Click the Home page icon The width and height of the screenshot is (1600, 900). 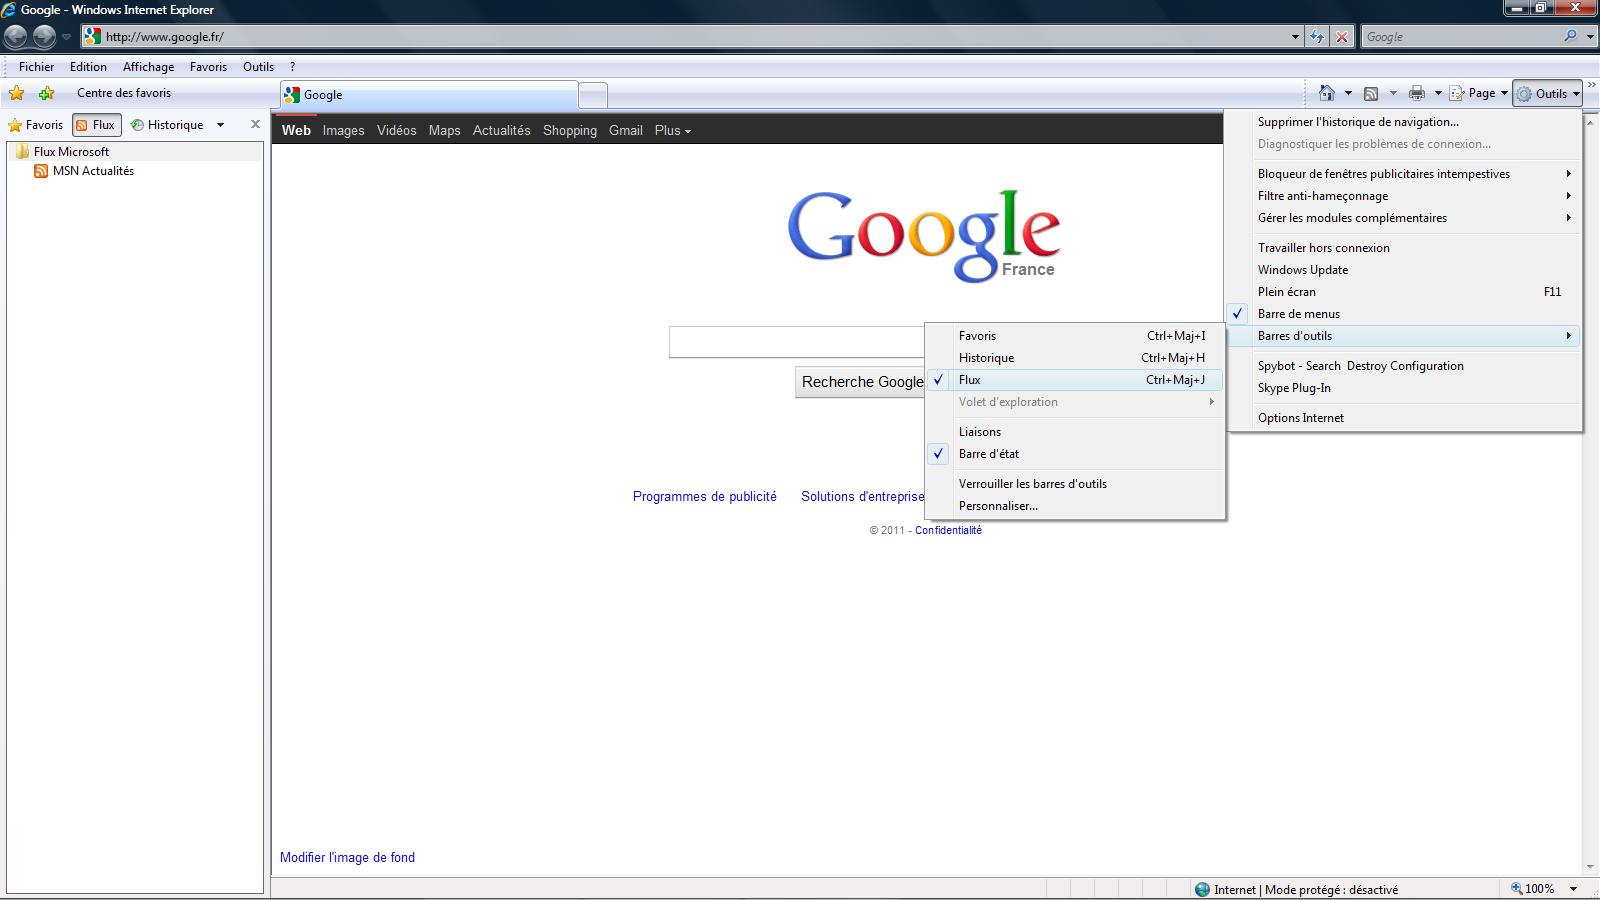[1327, 93]
